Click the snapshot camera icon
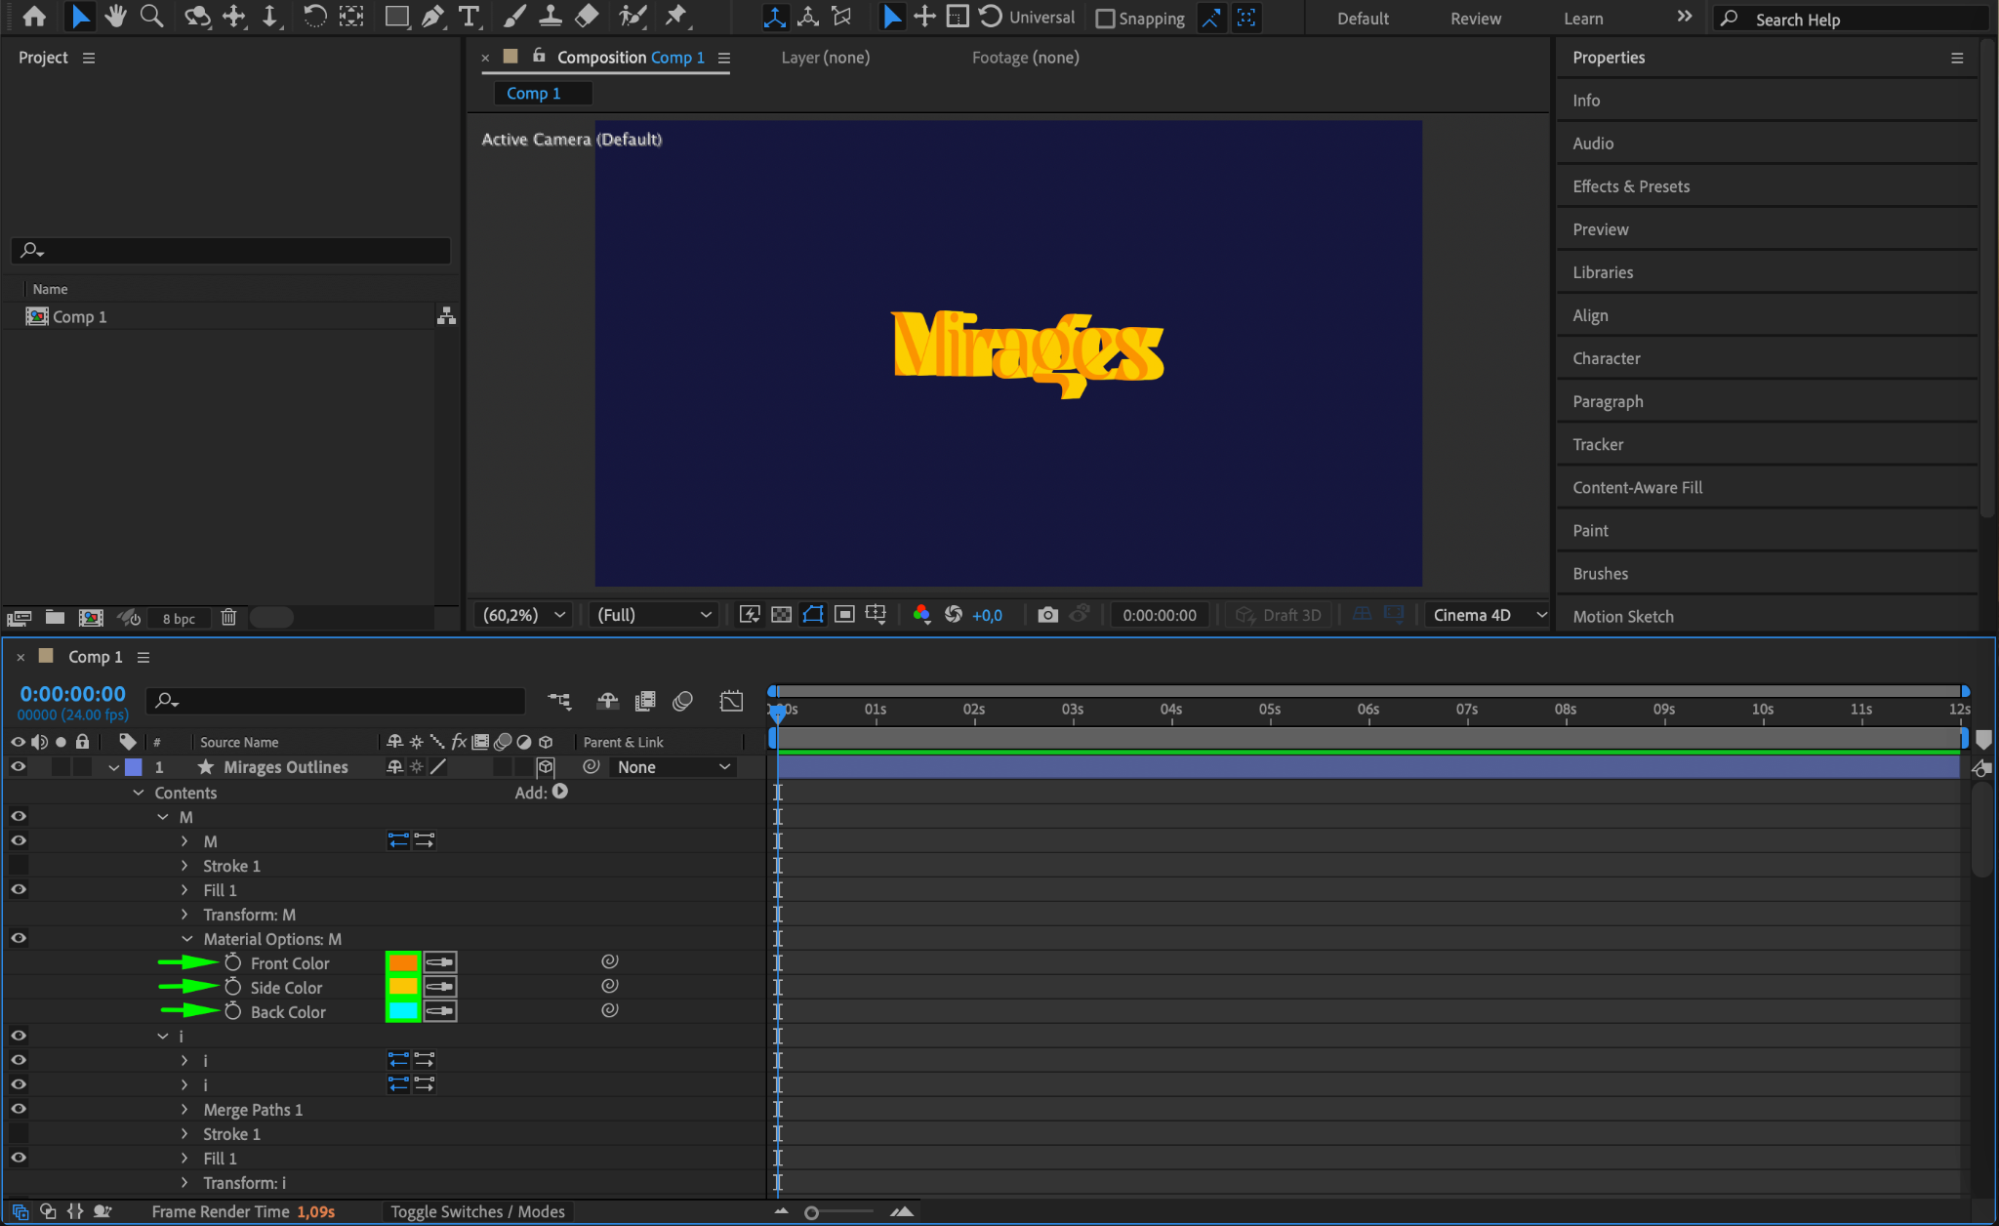1999x1226 pixels. [x=1047, y=615]
